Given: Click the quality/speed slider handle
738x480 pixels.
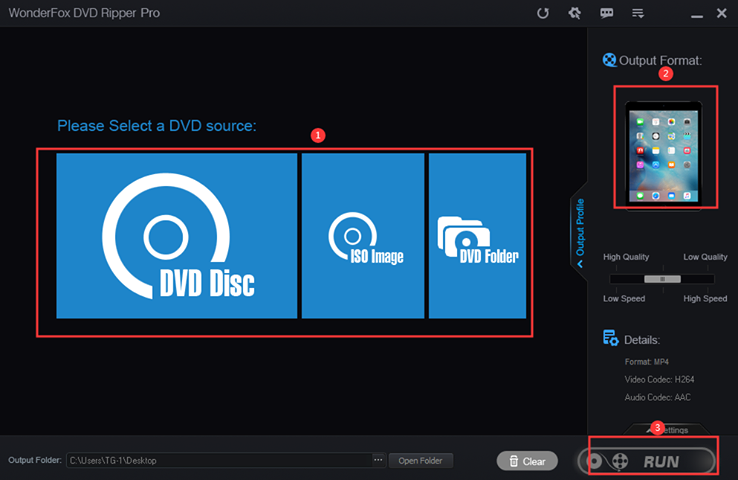Looking at the screenshot, I should point(662,279).
